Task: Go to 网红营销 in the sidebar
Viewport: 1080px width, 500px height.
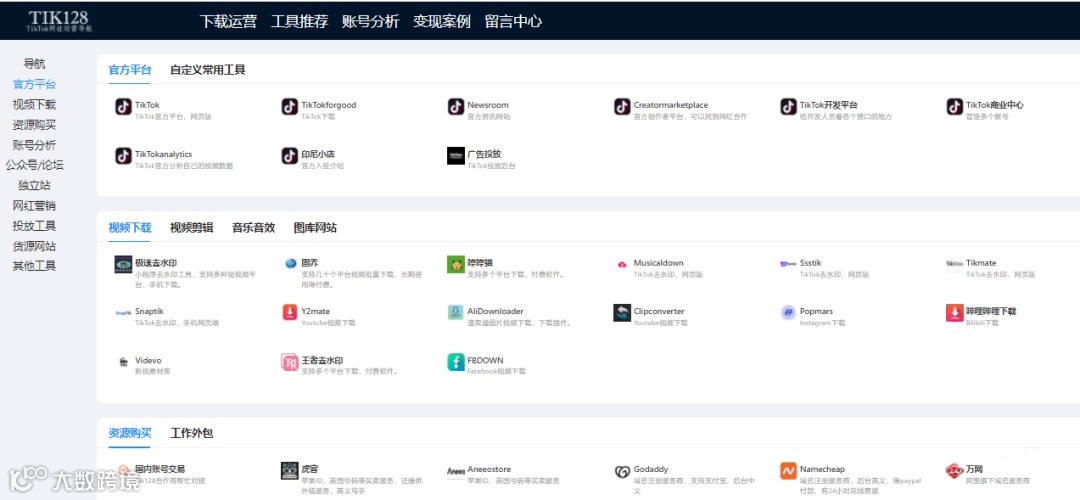Action: point(34,206)
